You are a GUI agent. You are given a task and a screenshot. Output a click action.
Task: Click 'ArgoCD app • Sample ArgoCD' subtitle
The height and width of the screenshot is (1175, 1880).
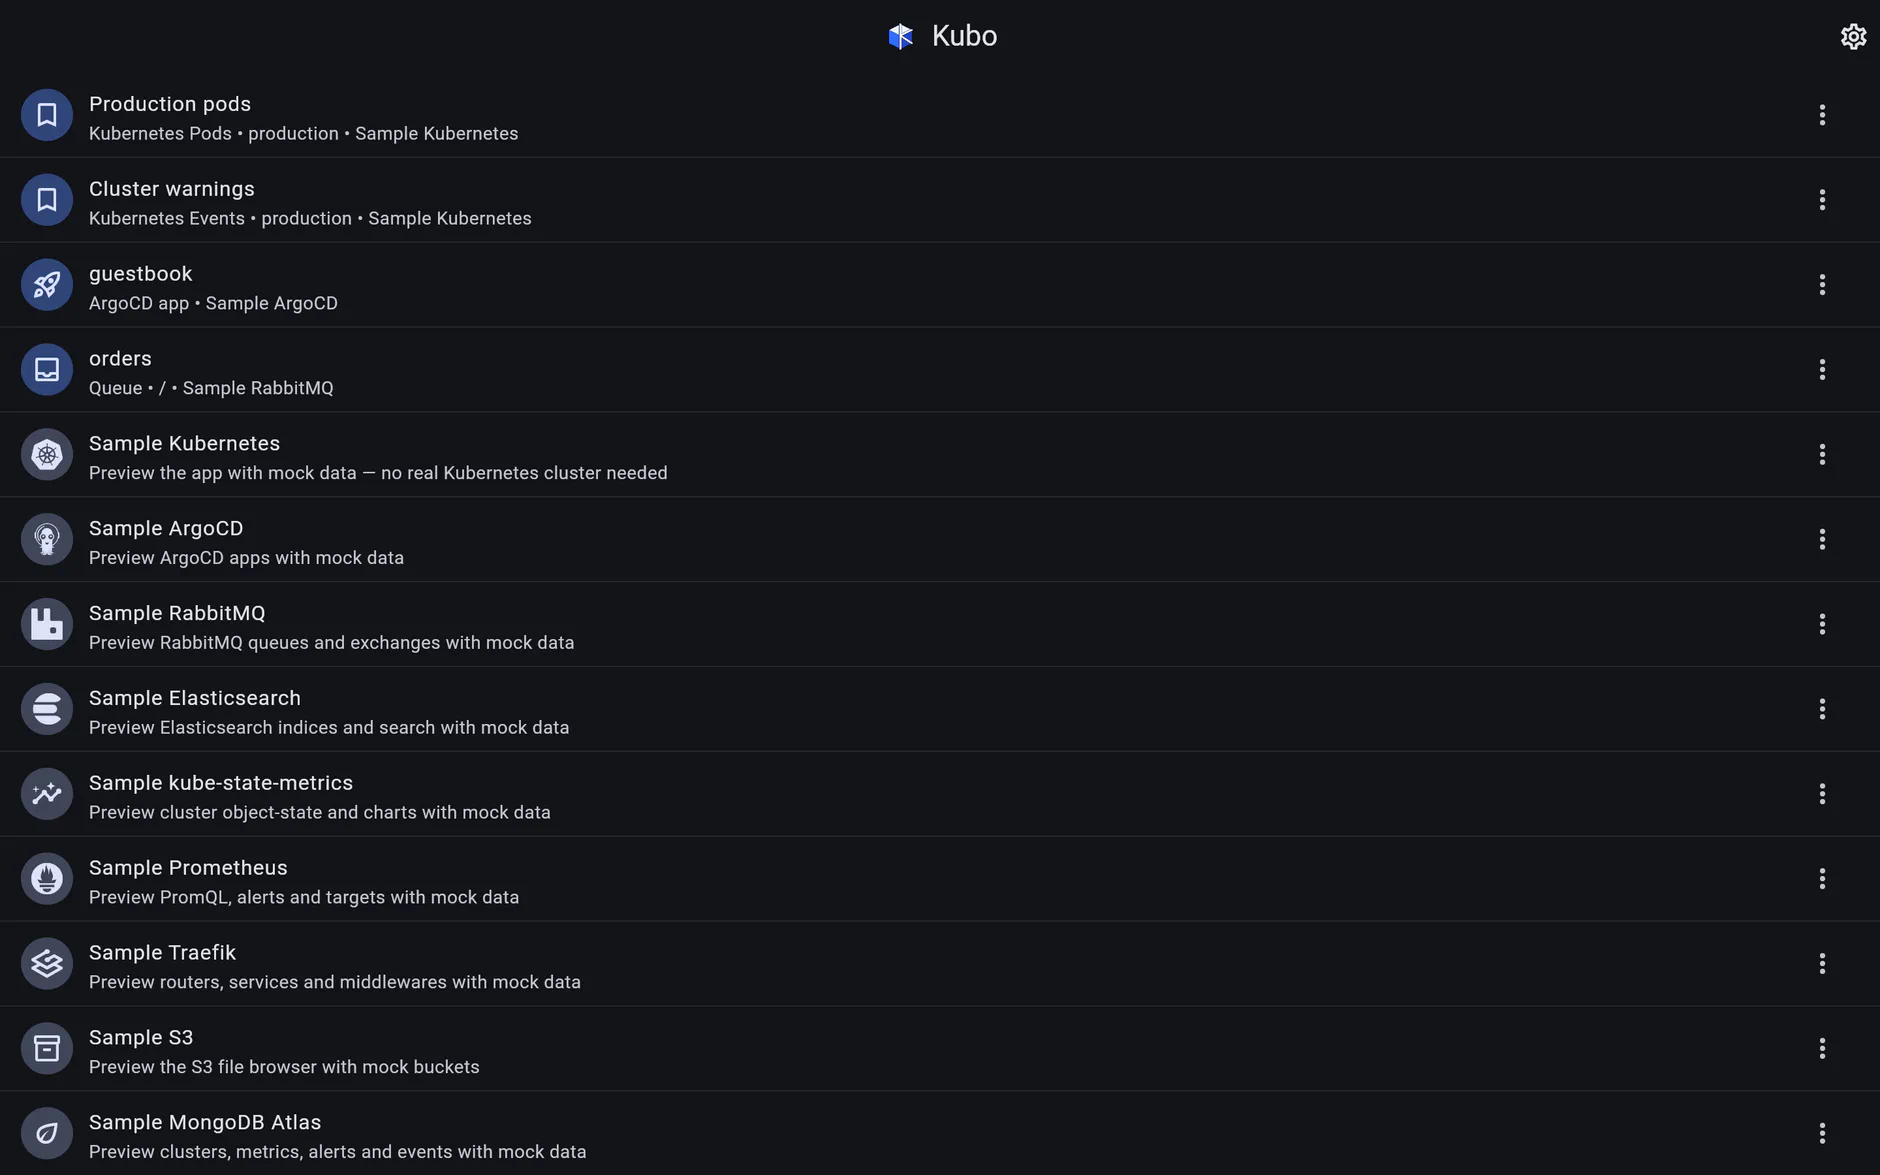213,304
